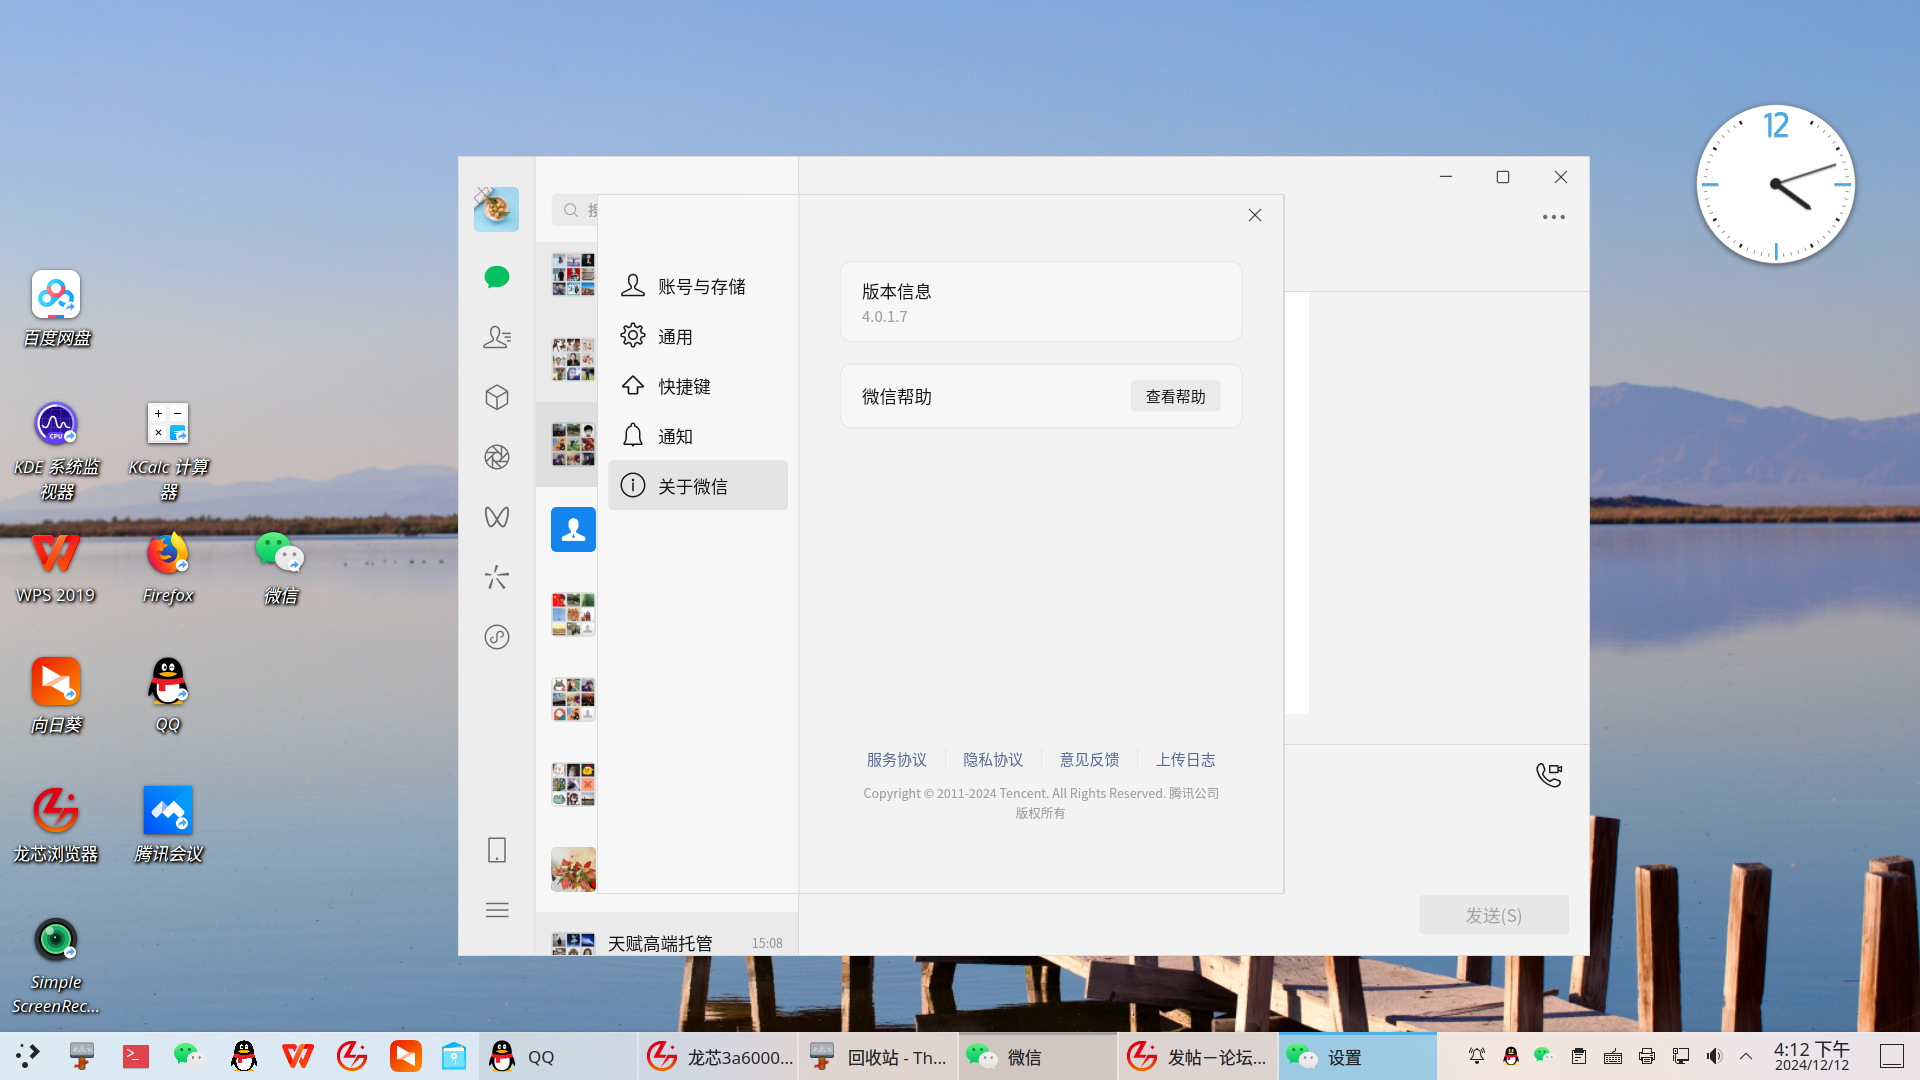The width and height of the screenshot is (1920, 1080).
Task: Click the 发送(S) send button
Action: pos(1494,915)
